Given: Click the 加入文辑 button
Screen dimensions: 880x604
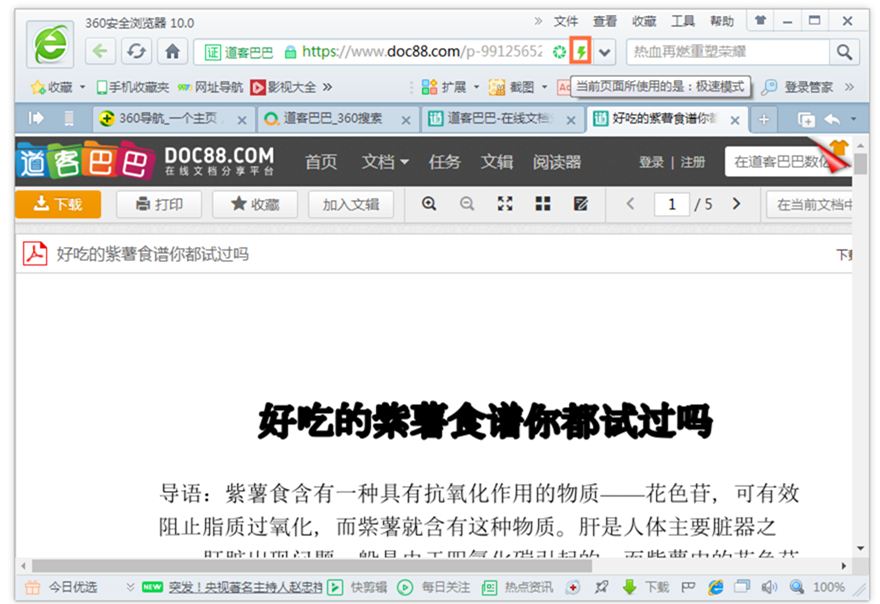Looking at the screenshot, I should click(x=351, y=204).
